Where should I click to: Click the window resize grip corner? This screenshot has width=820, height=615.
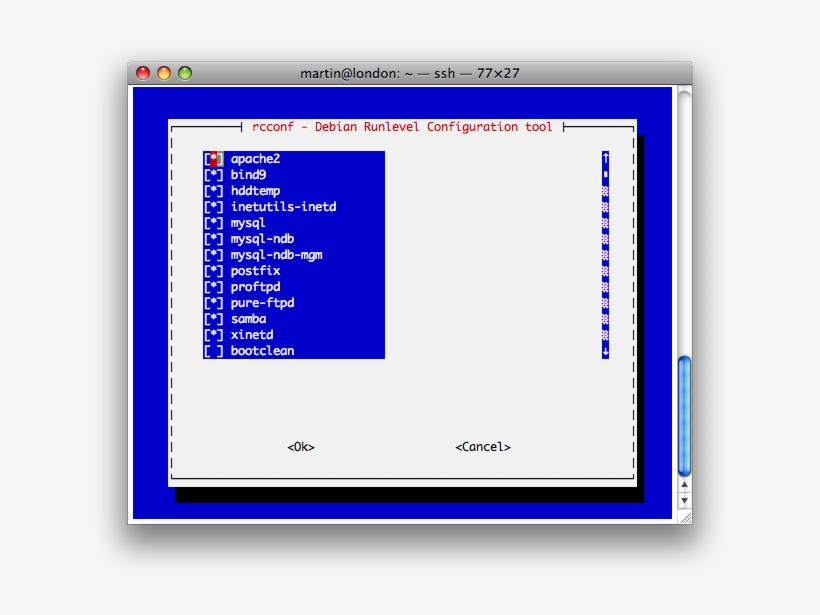pos(685,518)
